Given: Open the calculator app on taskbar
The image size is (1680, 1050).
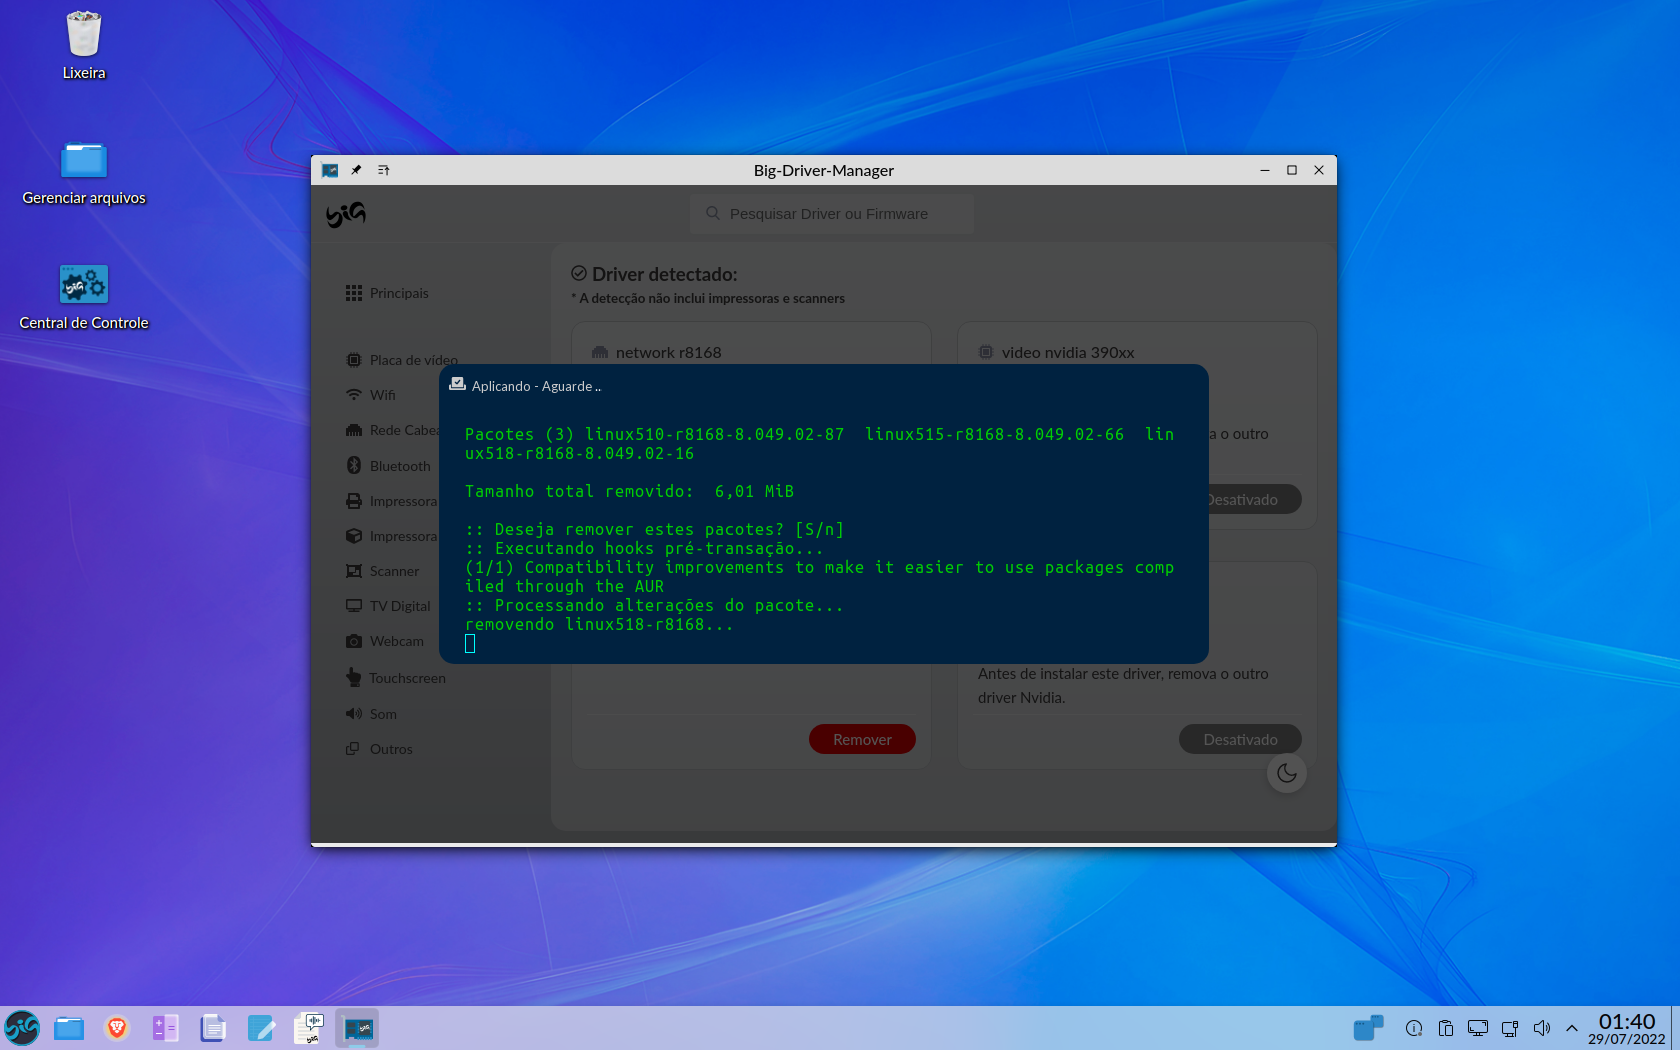Looking at the screenshot, I should [x=165, y=1028].
